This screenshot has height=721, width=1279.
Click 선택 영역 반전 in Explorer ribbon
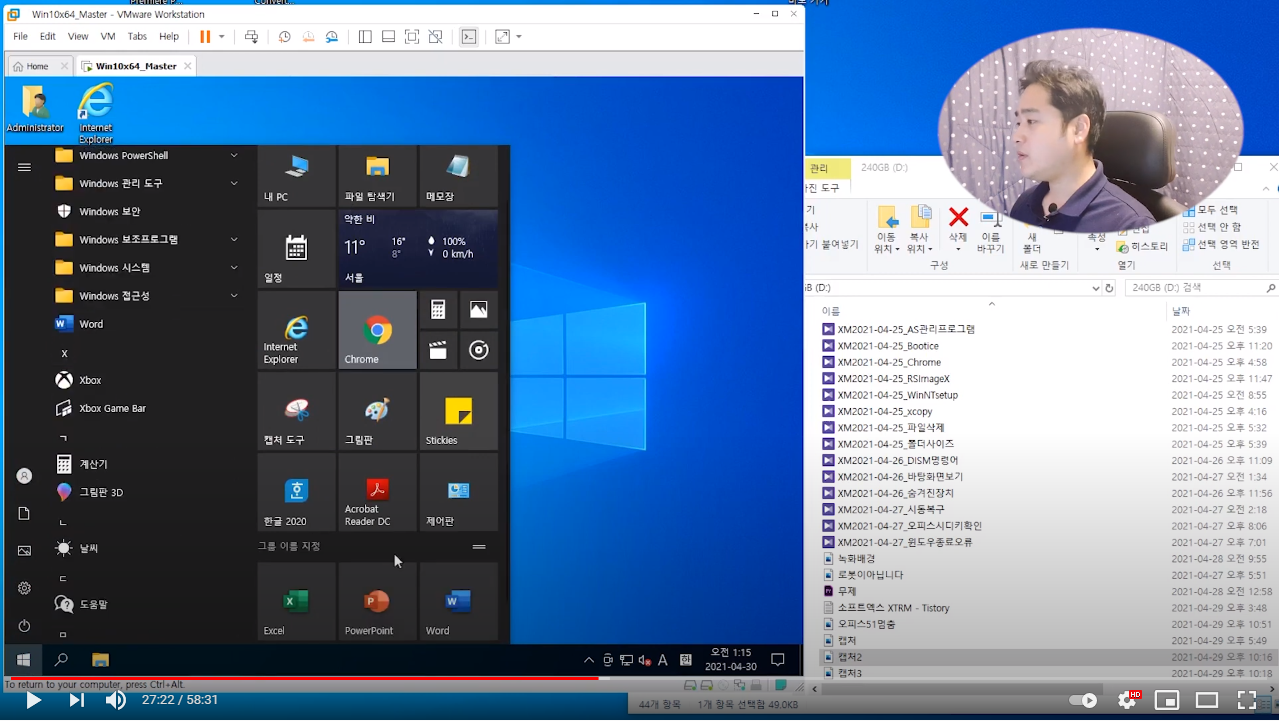pyautogui.click(x=1221, y=244)
